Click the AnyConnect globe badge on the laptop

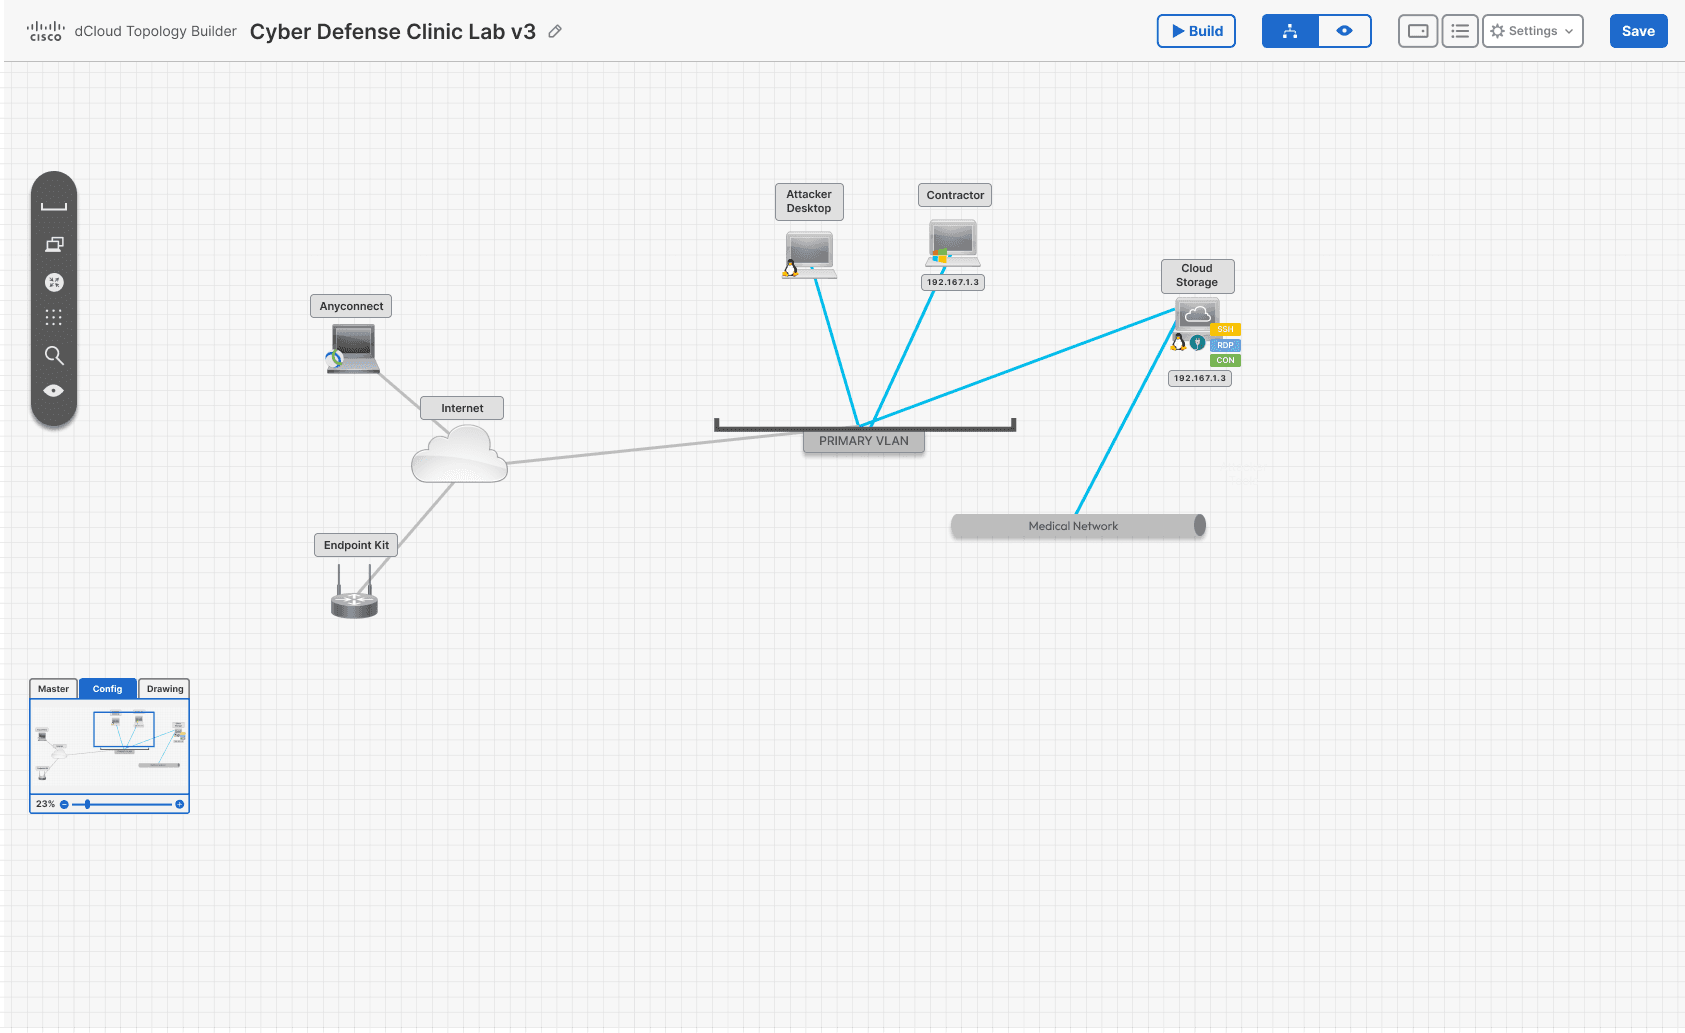[x=334, y=359]
